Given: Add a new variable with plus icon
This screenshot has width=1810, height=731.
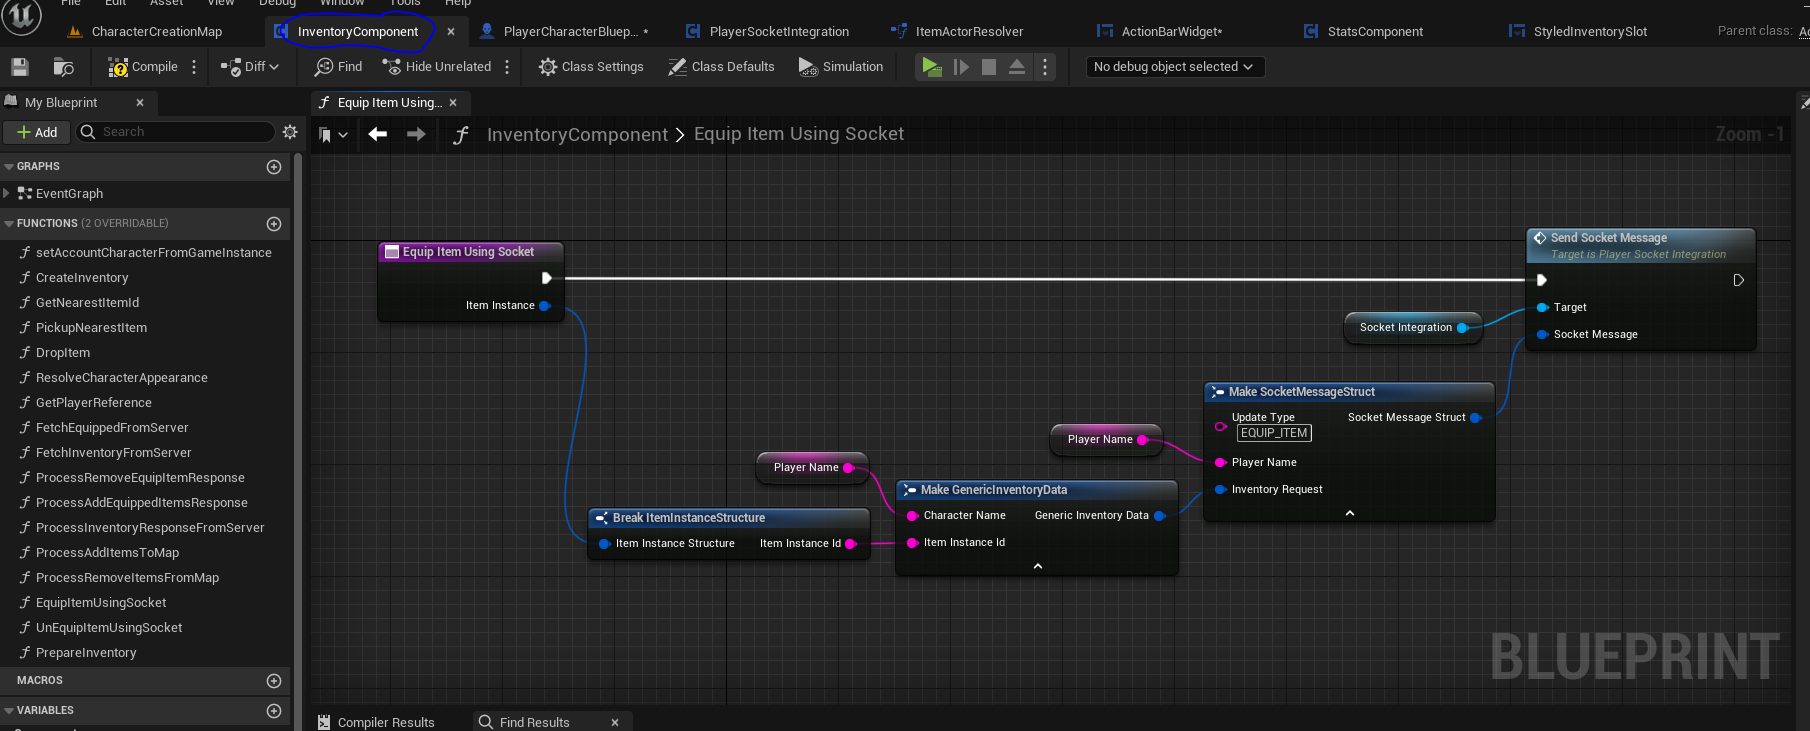Looking at the screenshot, I should (x=274, y=711).
